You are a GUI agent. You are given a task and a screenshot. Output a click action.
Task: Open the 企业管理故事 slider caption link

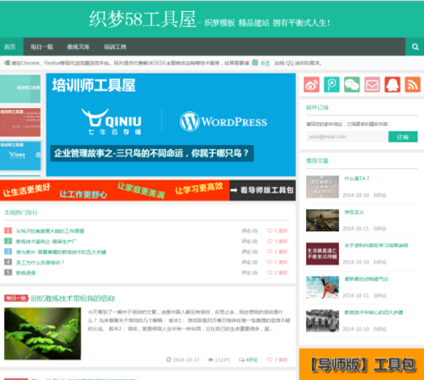[152, 153]
